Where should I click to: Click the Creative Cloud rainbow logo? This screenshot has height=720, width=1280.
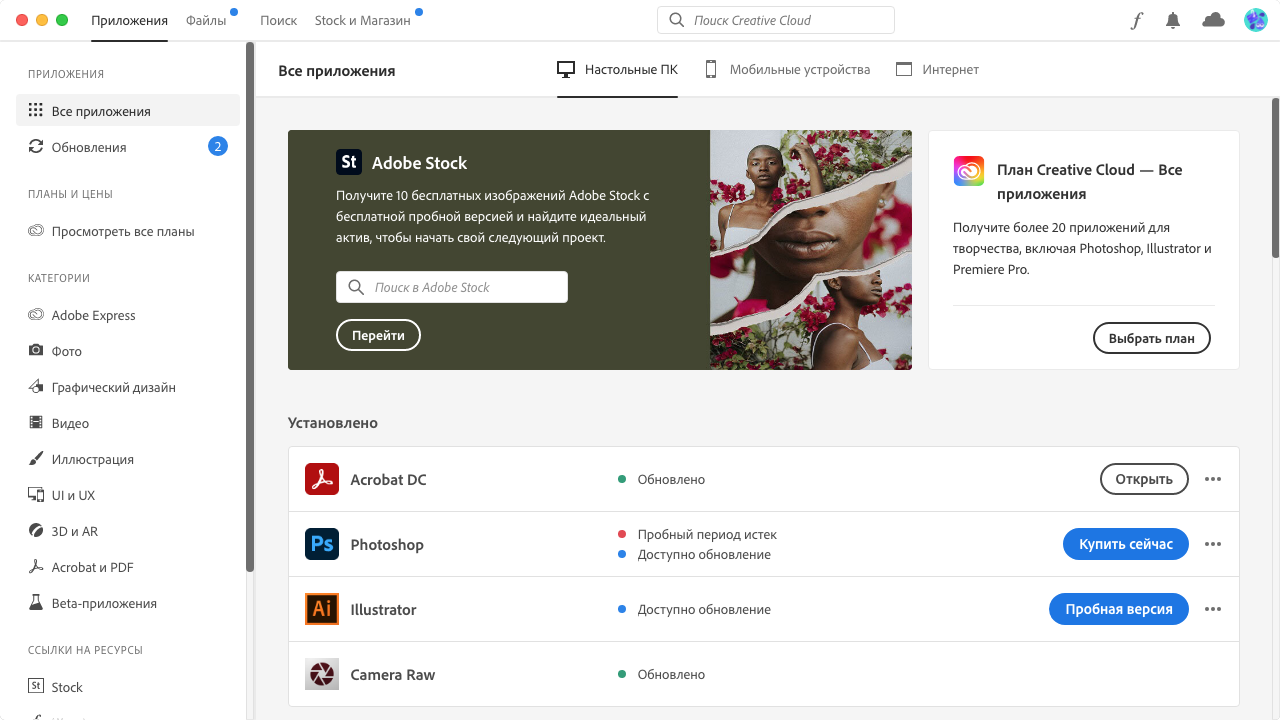969,170
